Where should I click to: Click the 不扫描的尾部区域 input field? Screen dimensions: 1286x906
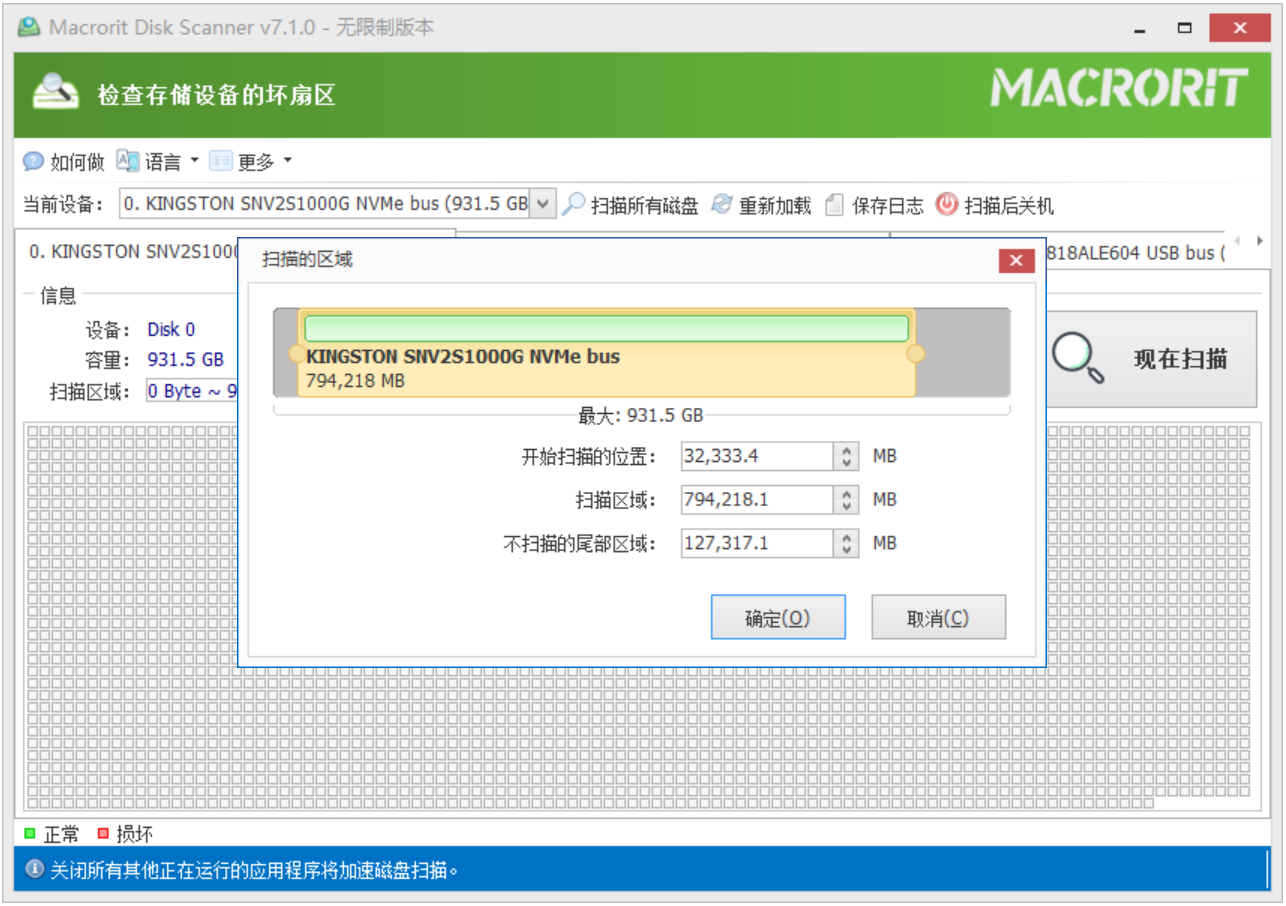tap(757, 543)
